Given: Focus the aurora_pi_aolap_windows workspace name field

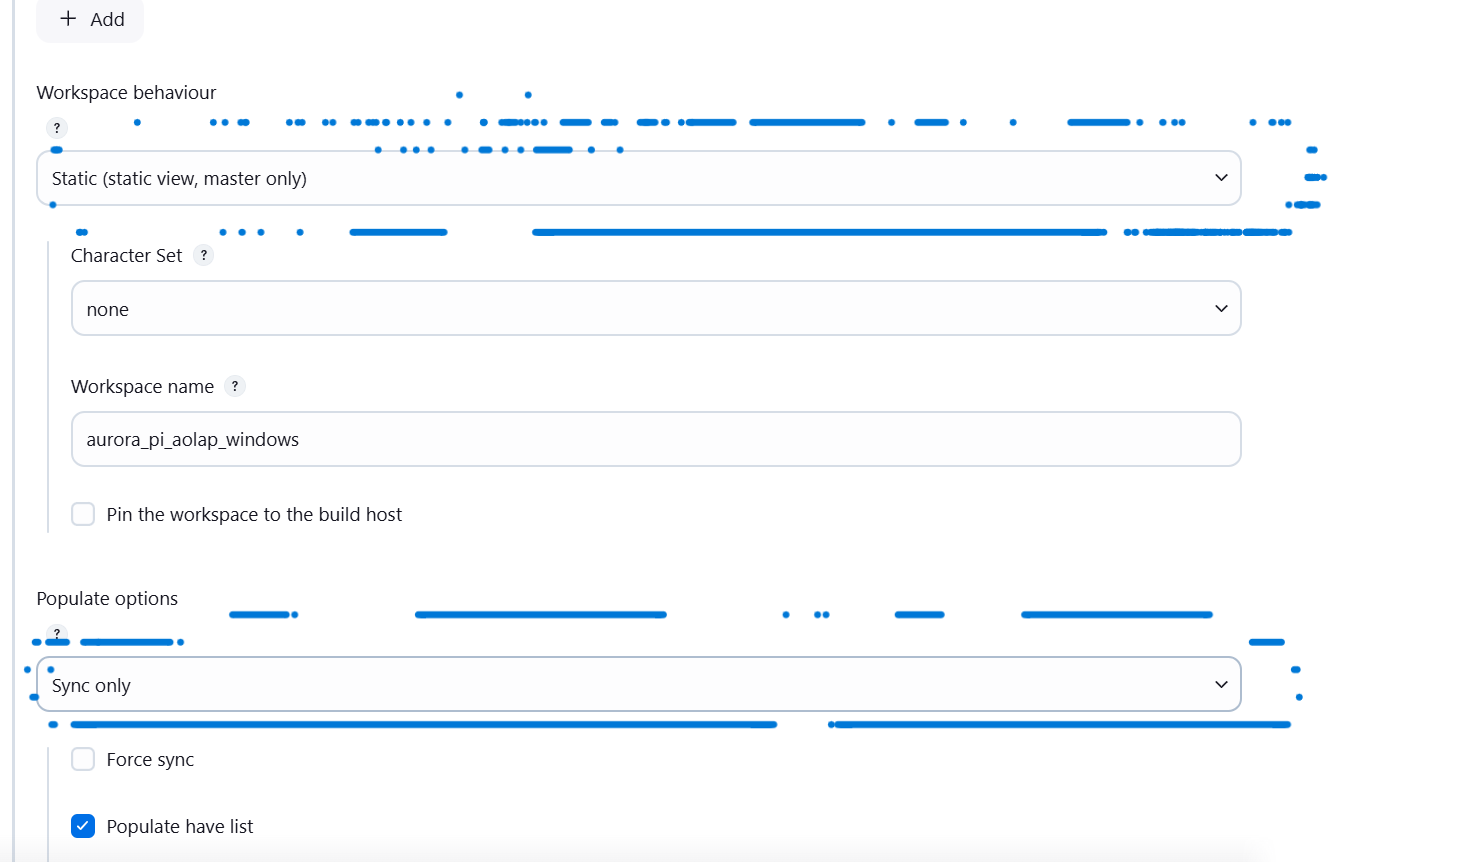Looking at the screenshot, I should click(x=656, y=439).
